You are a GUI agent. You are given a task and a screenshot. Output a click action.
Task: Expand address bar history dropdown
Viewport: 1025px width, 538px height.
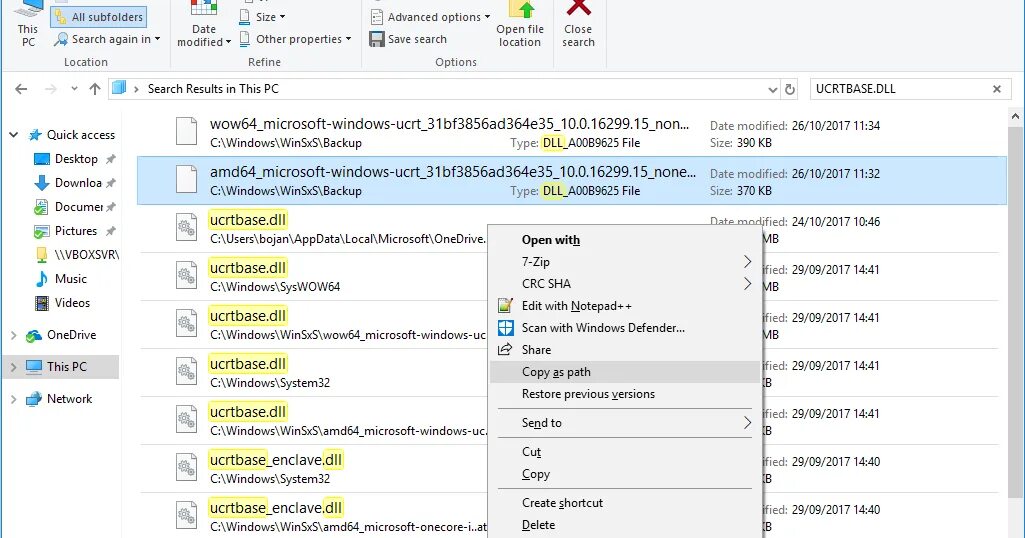pos(772,90)
